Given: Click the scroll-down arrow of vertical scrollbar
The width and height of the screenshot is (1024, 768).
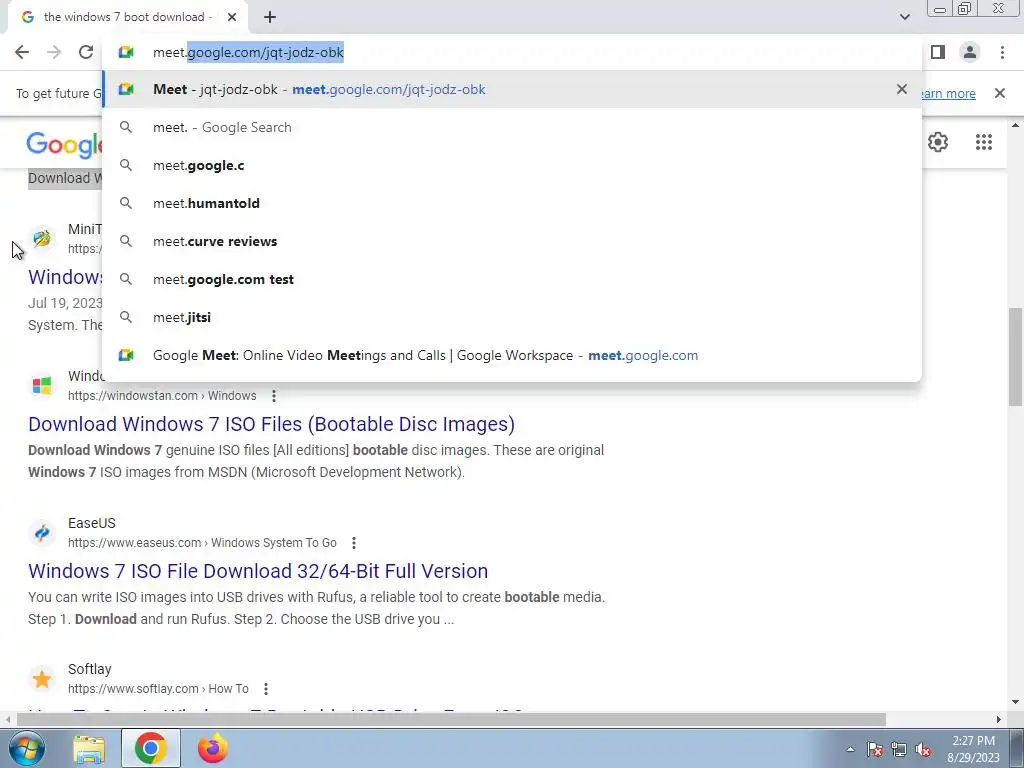Looking at the screenshot, I should pyautogui.click(x=1016, y=702).
